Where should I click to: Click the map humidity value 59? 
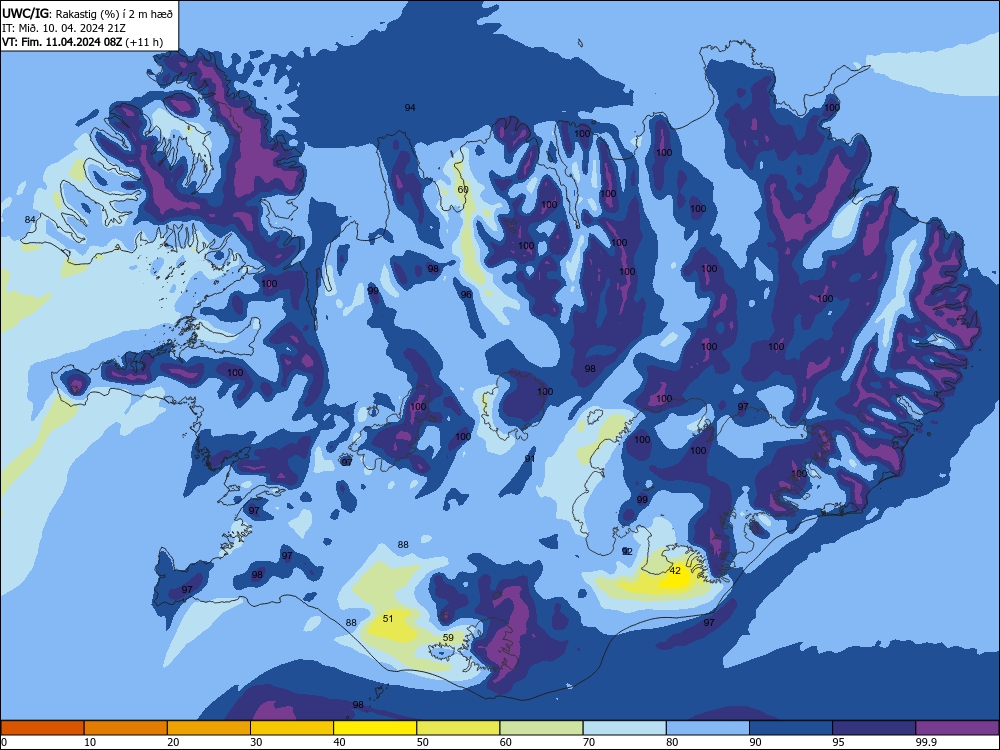[x=448, y=638]
